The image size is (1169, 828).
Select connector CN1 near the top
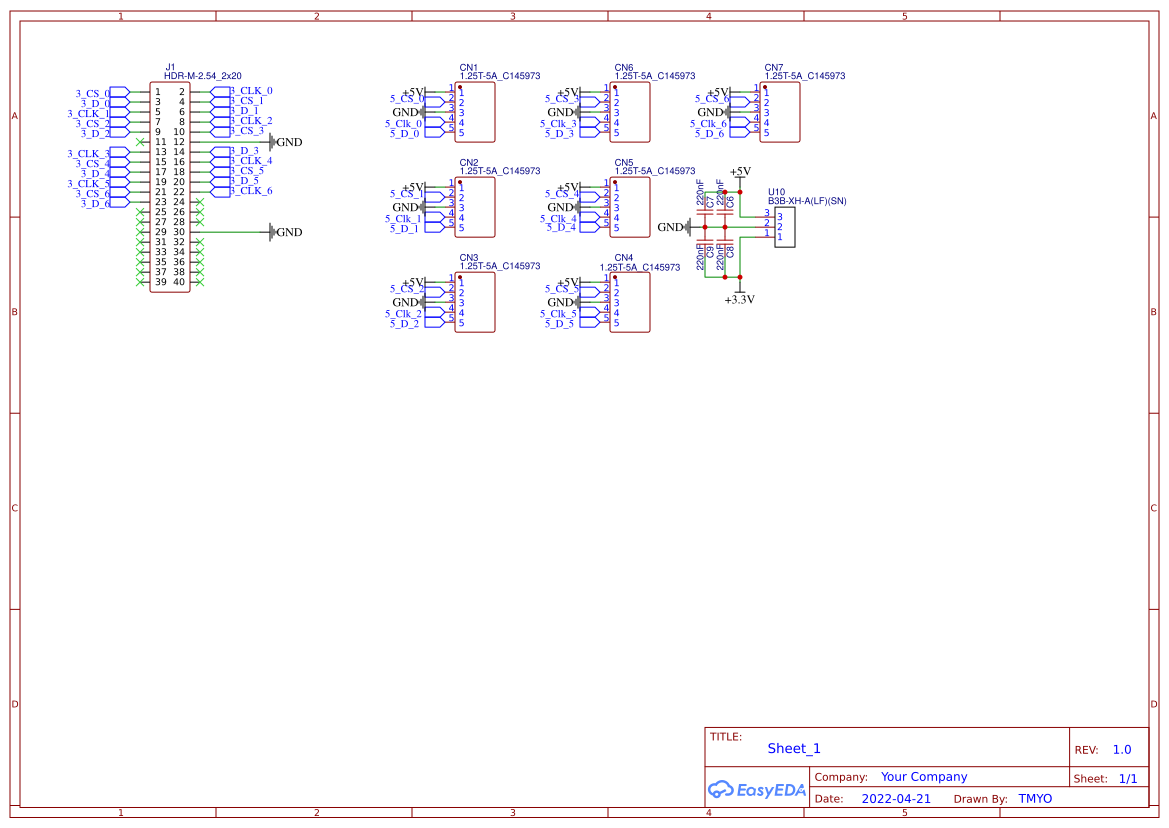(x=473, y=110)
